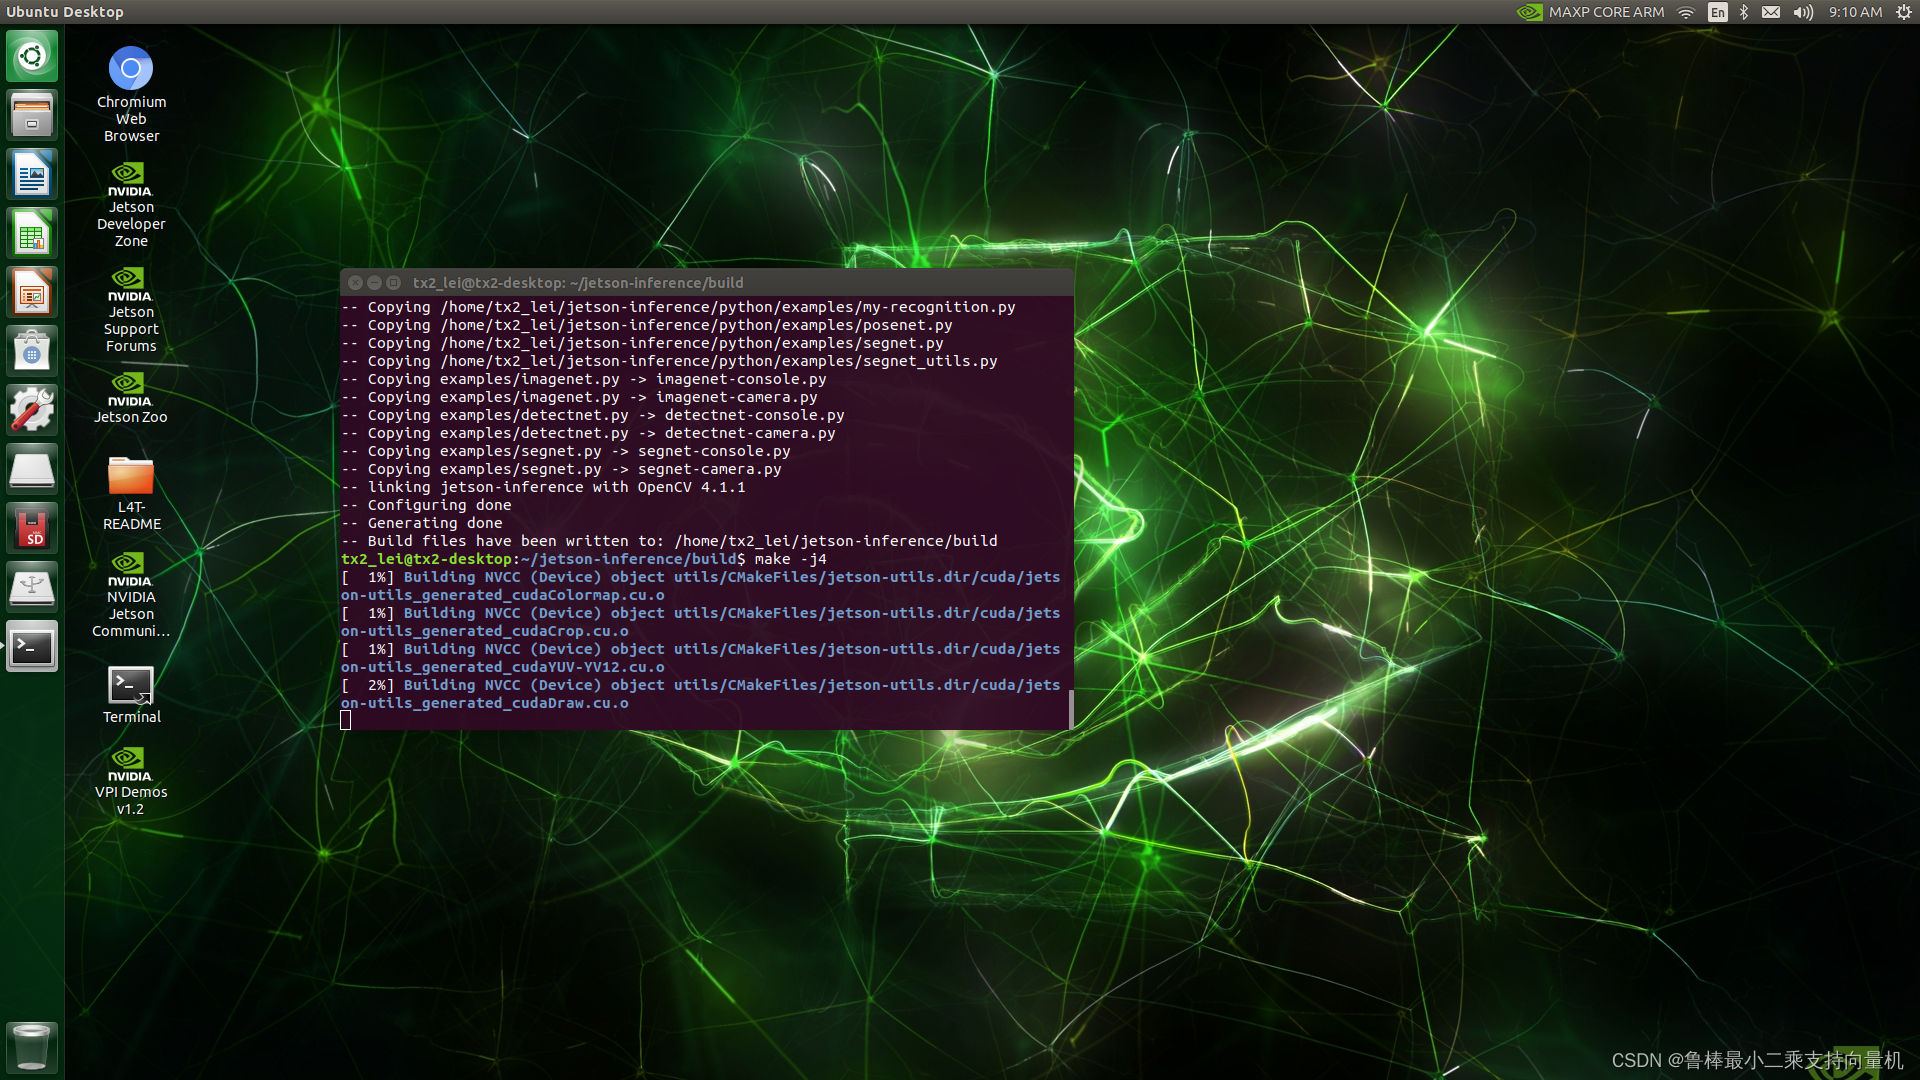1920x1080 pixels.
Task: Open VPI Demos v1.2 desktop shortcut
Action: coord(131,781)
